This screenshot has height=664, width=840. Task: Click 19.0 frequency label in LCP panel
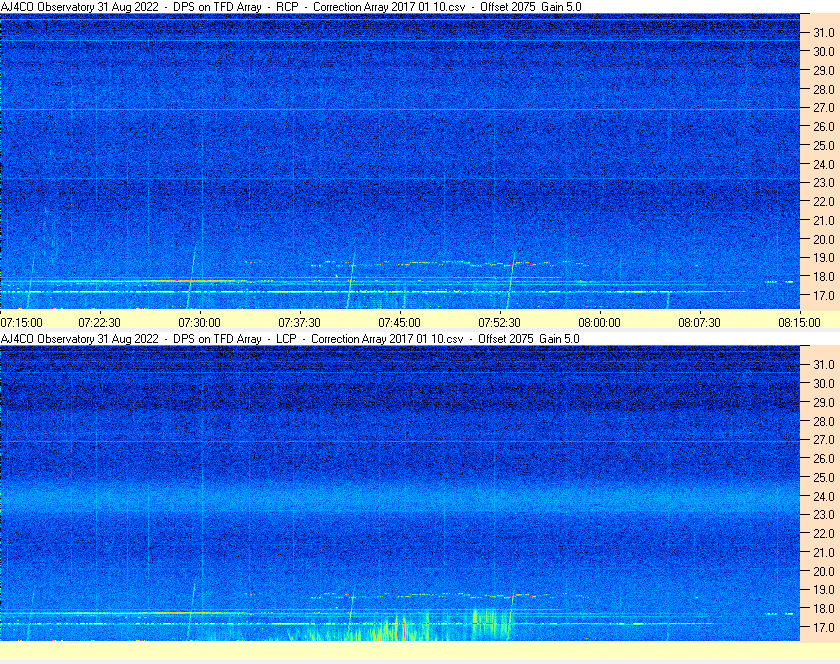(824, 590)
